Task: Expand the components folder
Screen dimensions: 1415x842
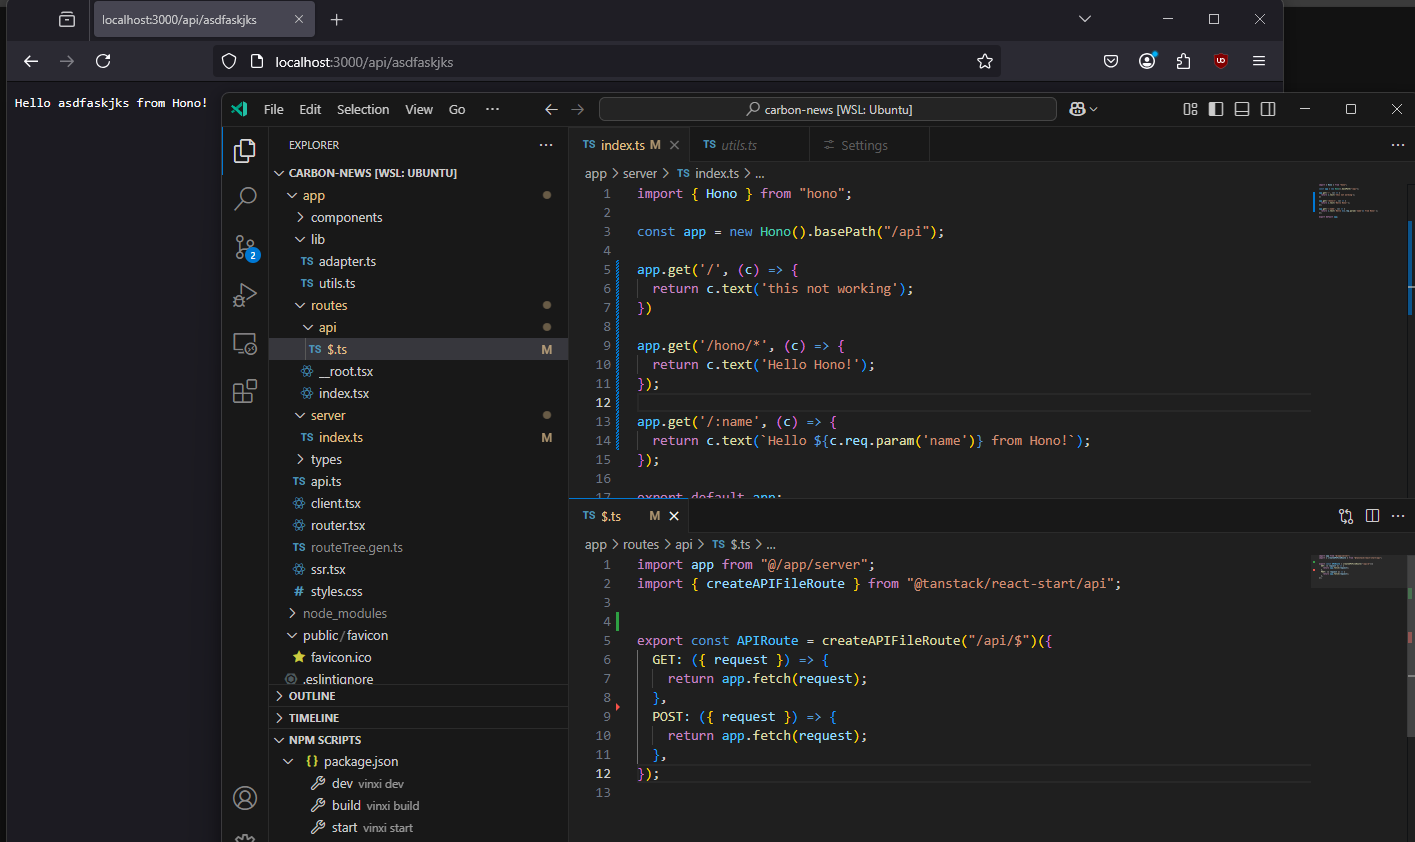Action: 300,217
